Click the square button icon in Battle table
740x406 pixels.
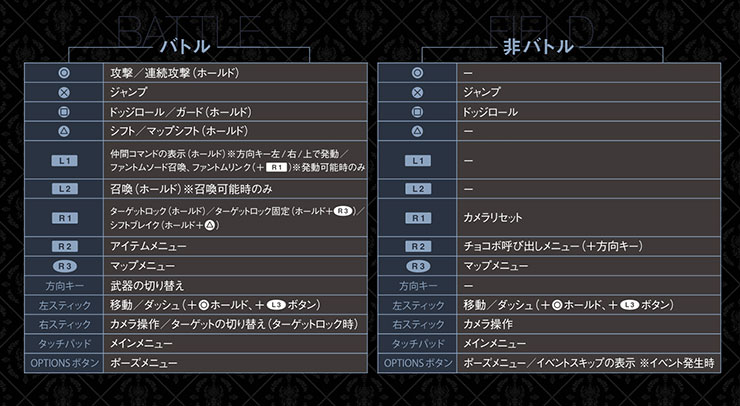click(64, 112)
